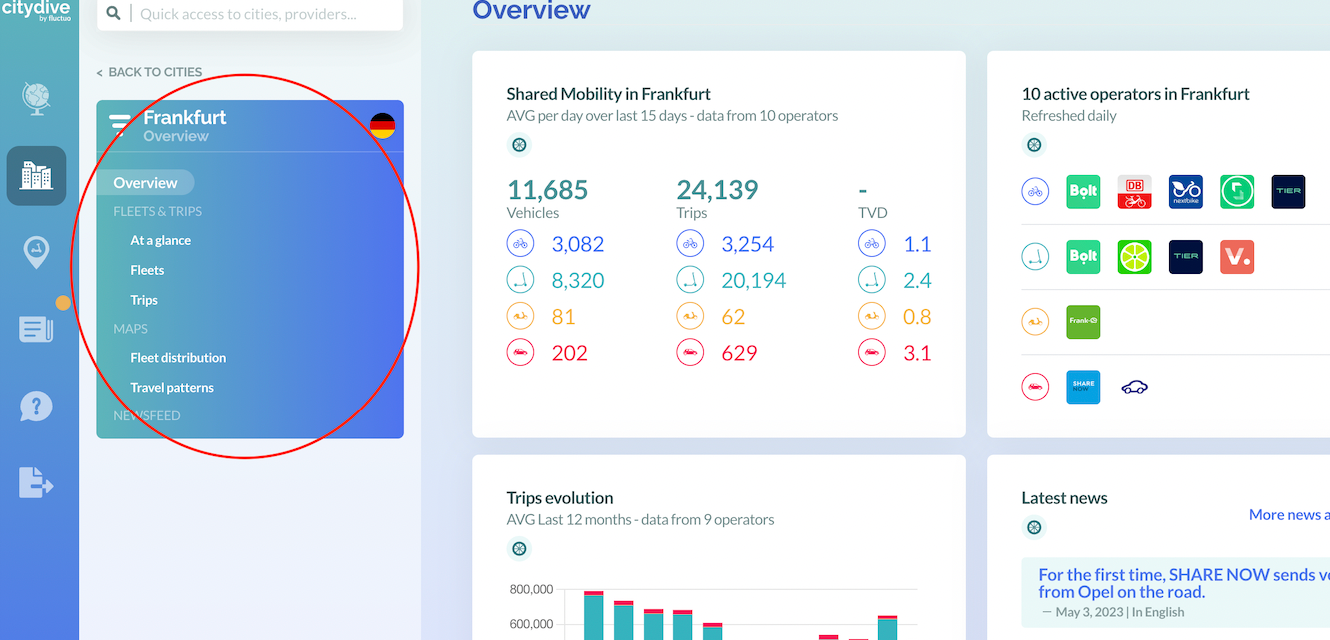Click the export arrow icon in sidebar
1330x640 pixels.
tap(36, 483)
